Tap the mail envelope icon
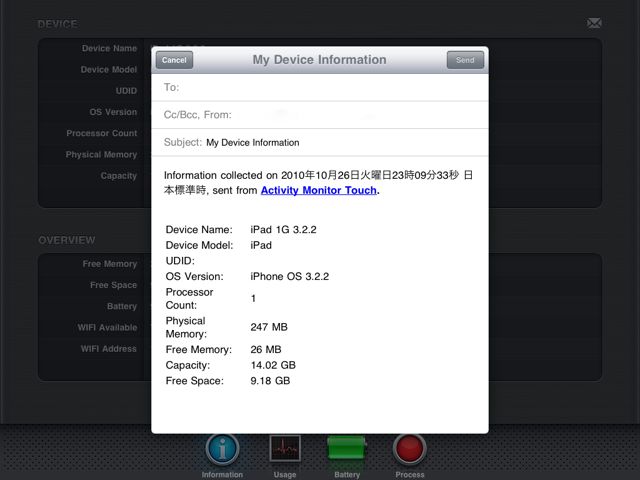The height and width of the screenshot is (480, 640). point(594,23)
